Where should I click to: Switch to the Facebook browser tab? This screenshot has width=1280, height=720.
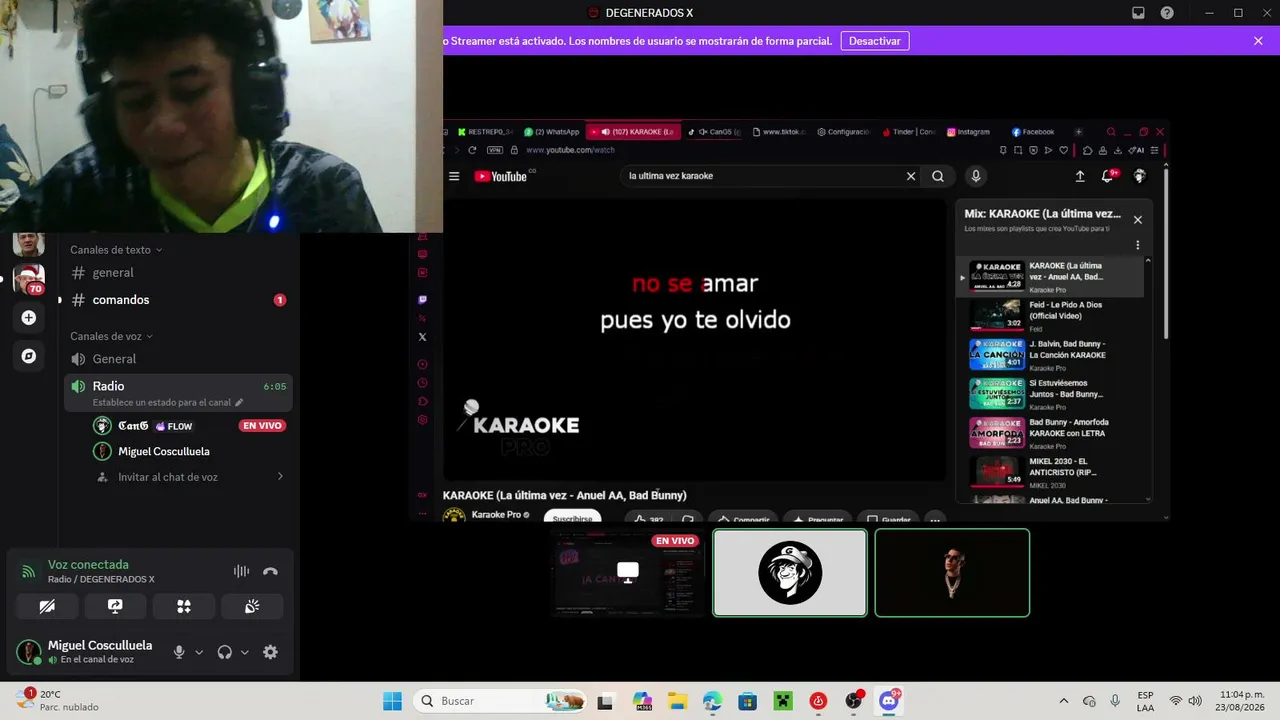(x=1033, y=132)
